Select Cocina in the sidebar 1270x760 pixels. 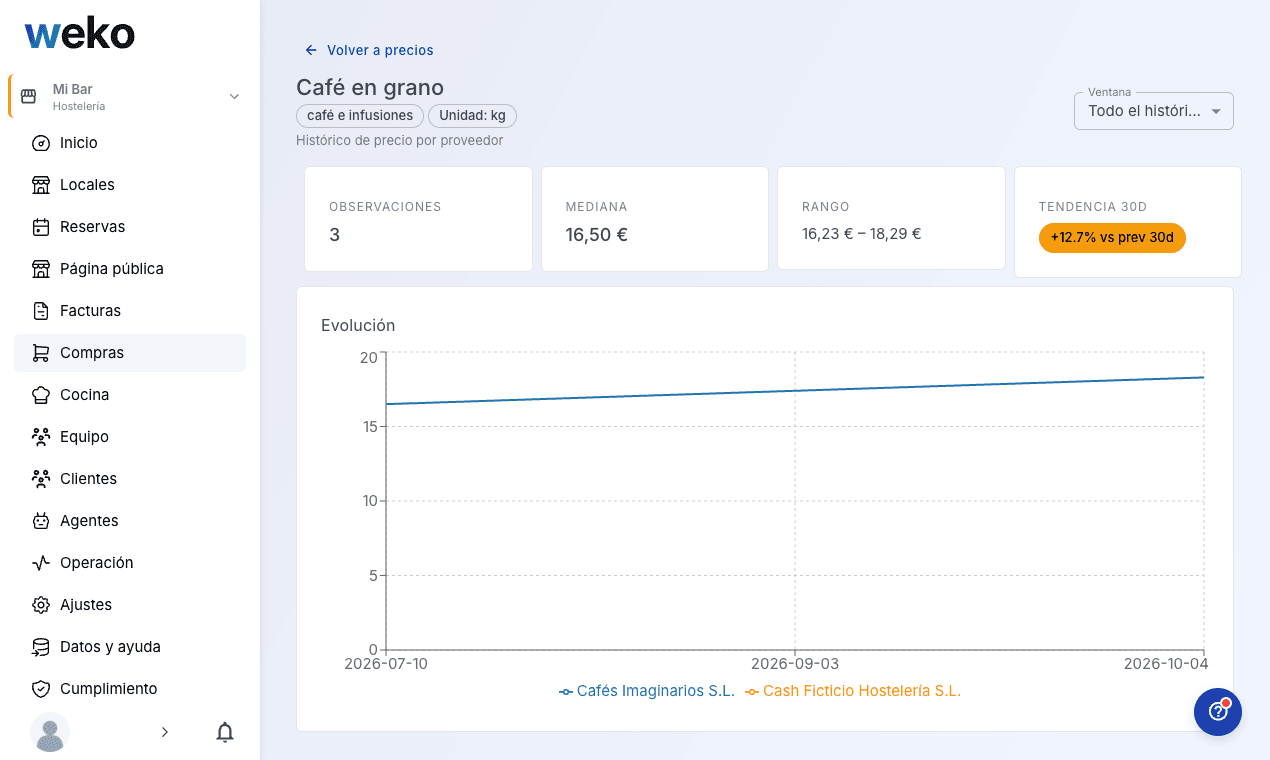pos(130,395)
